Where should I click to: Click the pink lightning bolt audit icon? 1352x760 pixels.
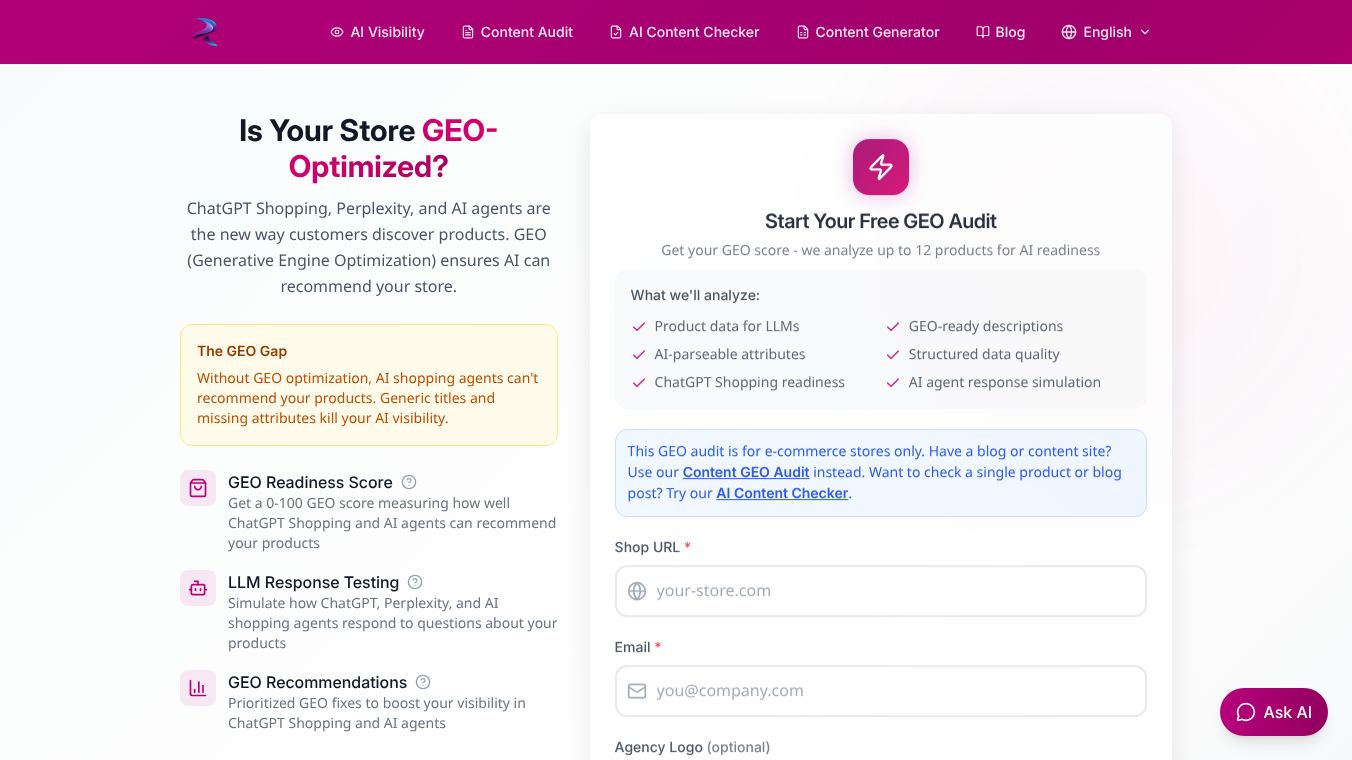[x=880, y=167]
